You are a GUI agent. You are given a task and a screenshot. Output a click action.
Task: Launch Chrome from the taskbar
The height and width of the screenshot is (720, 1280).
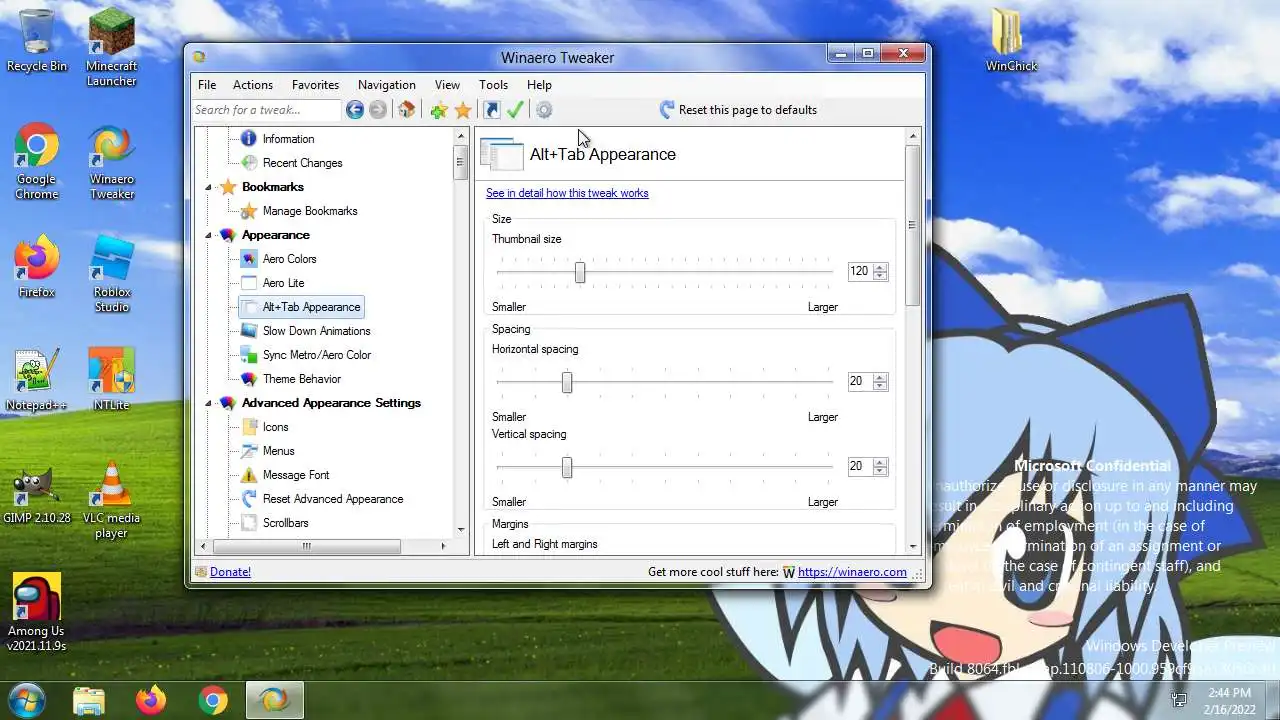tap(213, 700)
